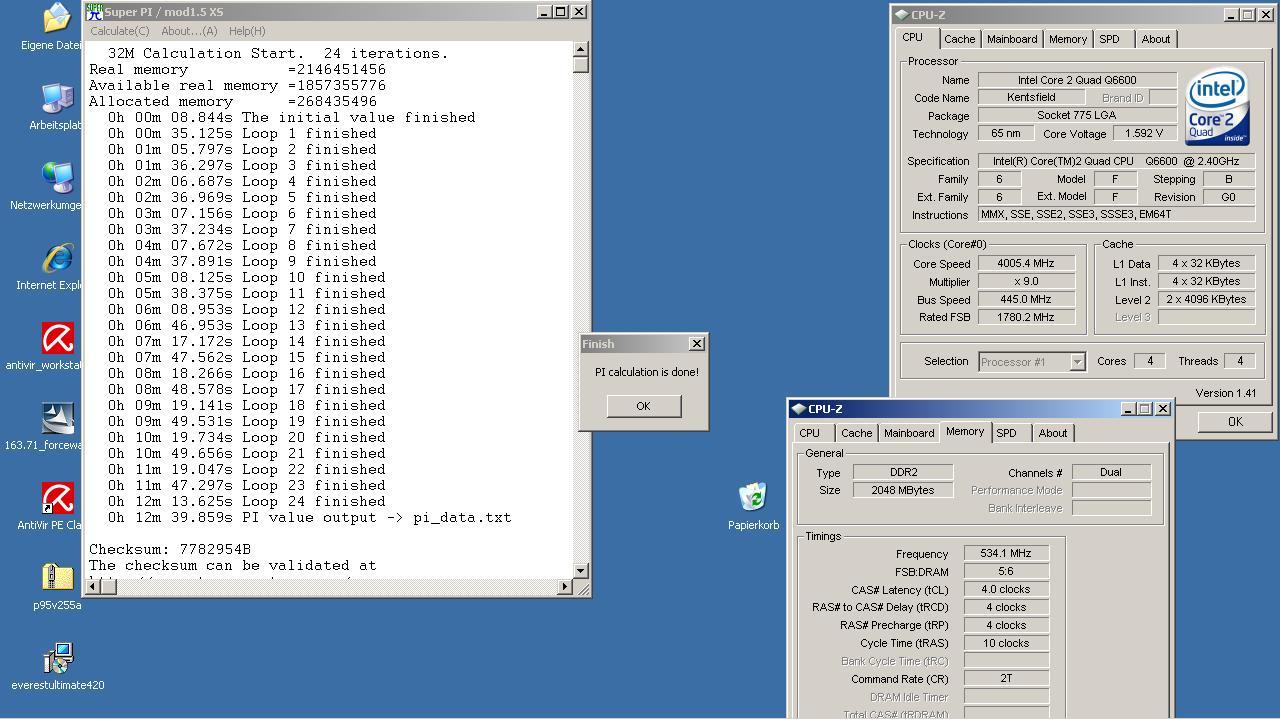This screenshot has height=720, width=1280.
Task: Expand the Processor #1 selection dropdown
Action: coord(1077,362)
